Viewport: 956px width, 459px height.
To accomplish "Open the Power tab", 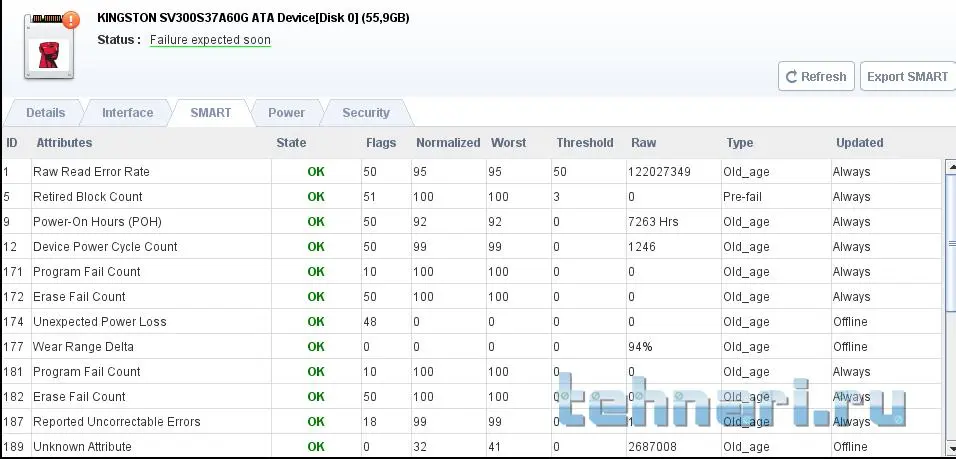I will (x=286, y=113).
